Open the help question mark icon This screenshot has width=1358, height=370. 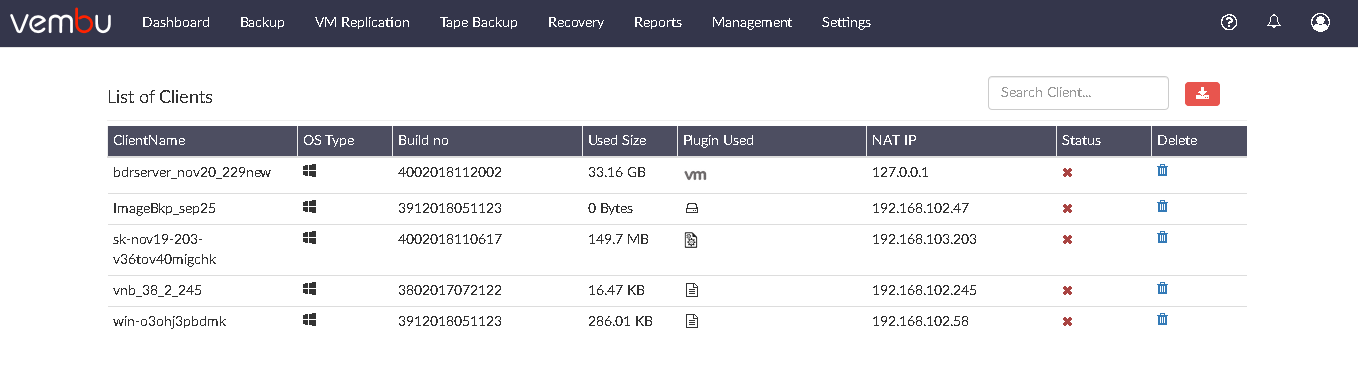click(1229, 22)
